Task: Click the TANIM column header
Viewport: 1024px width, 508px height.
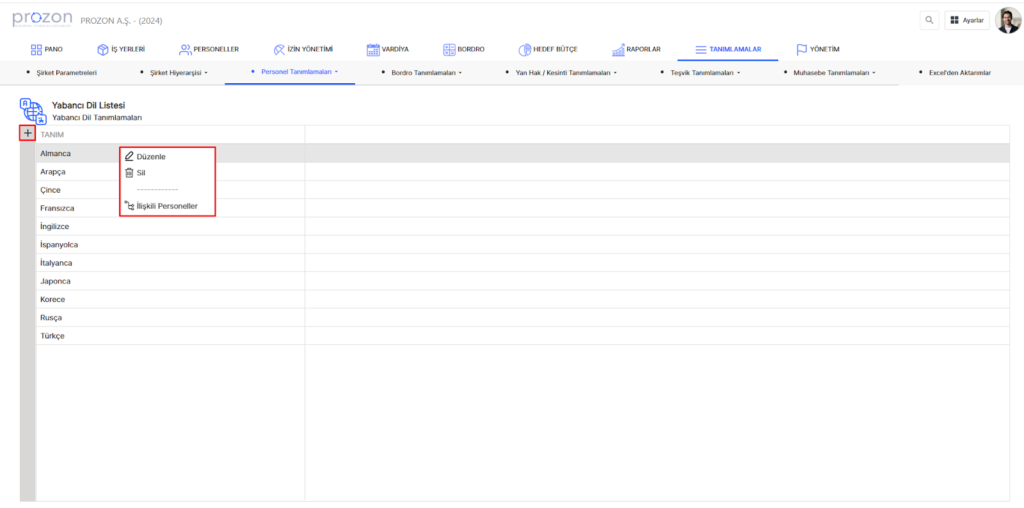Action: (52, 134)
